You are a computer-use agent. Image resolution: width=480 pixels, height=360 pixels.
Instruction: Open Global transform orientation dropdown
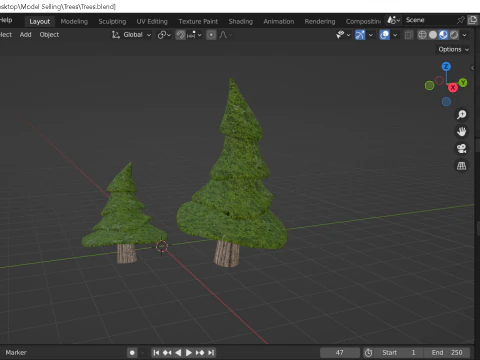(x=132, y=35)
